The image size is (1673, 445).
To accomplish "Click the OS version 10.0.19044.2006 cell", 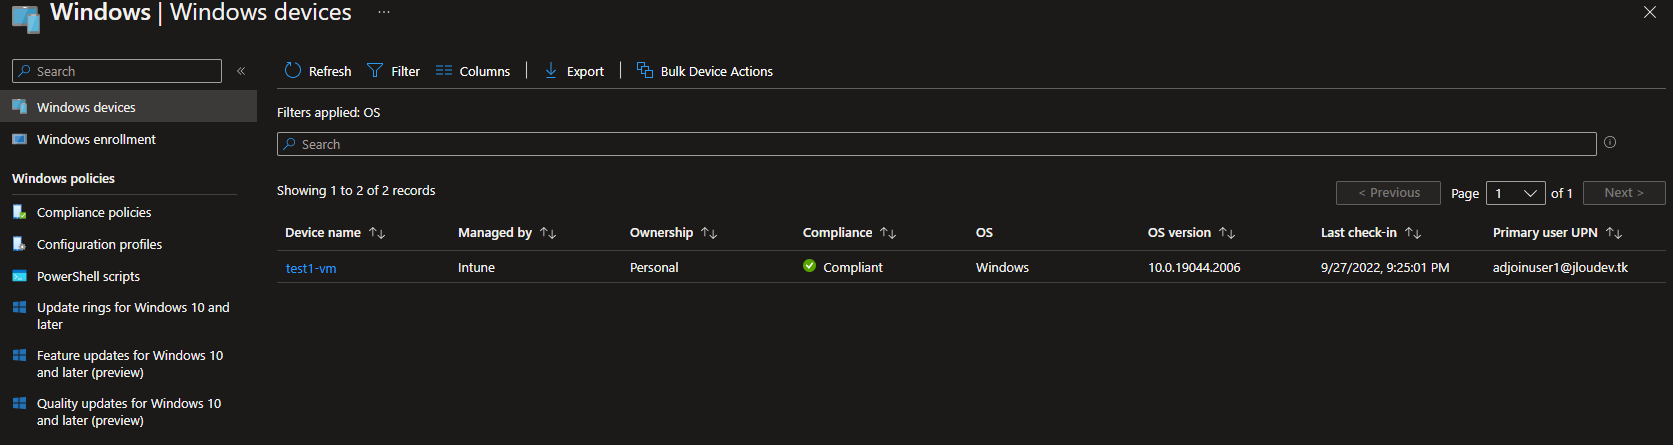I will pyautogui.click(x=1194, y=268).
